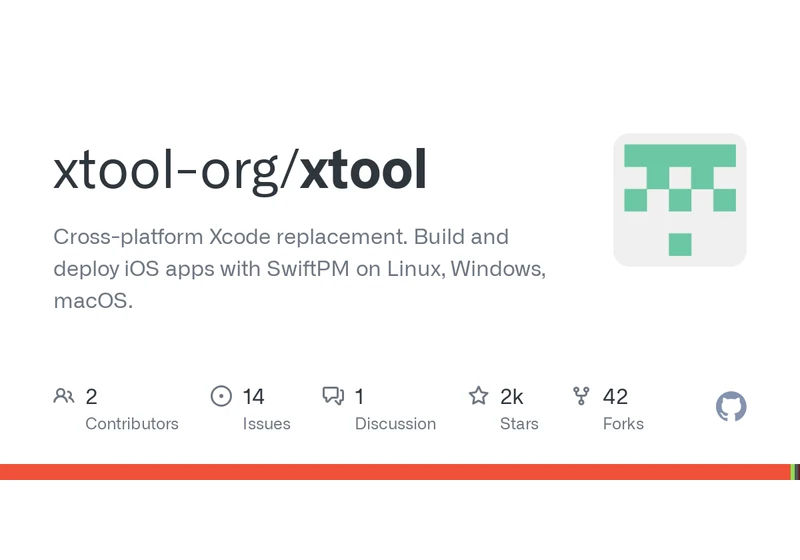Click the '2k' stars count
Viewport: 800px width, 560px height.
tap(512, 397)
